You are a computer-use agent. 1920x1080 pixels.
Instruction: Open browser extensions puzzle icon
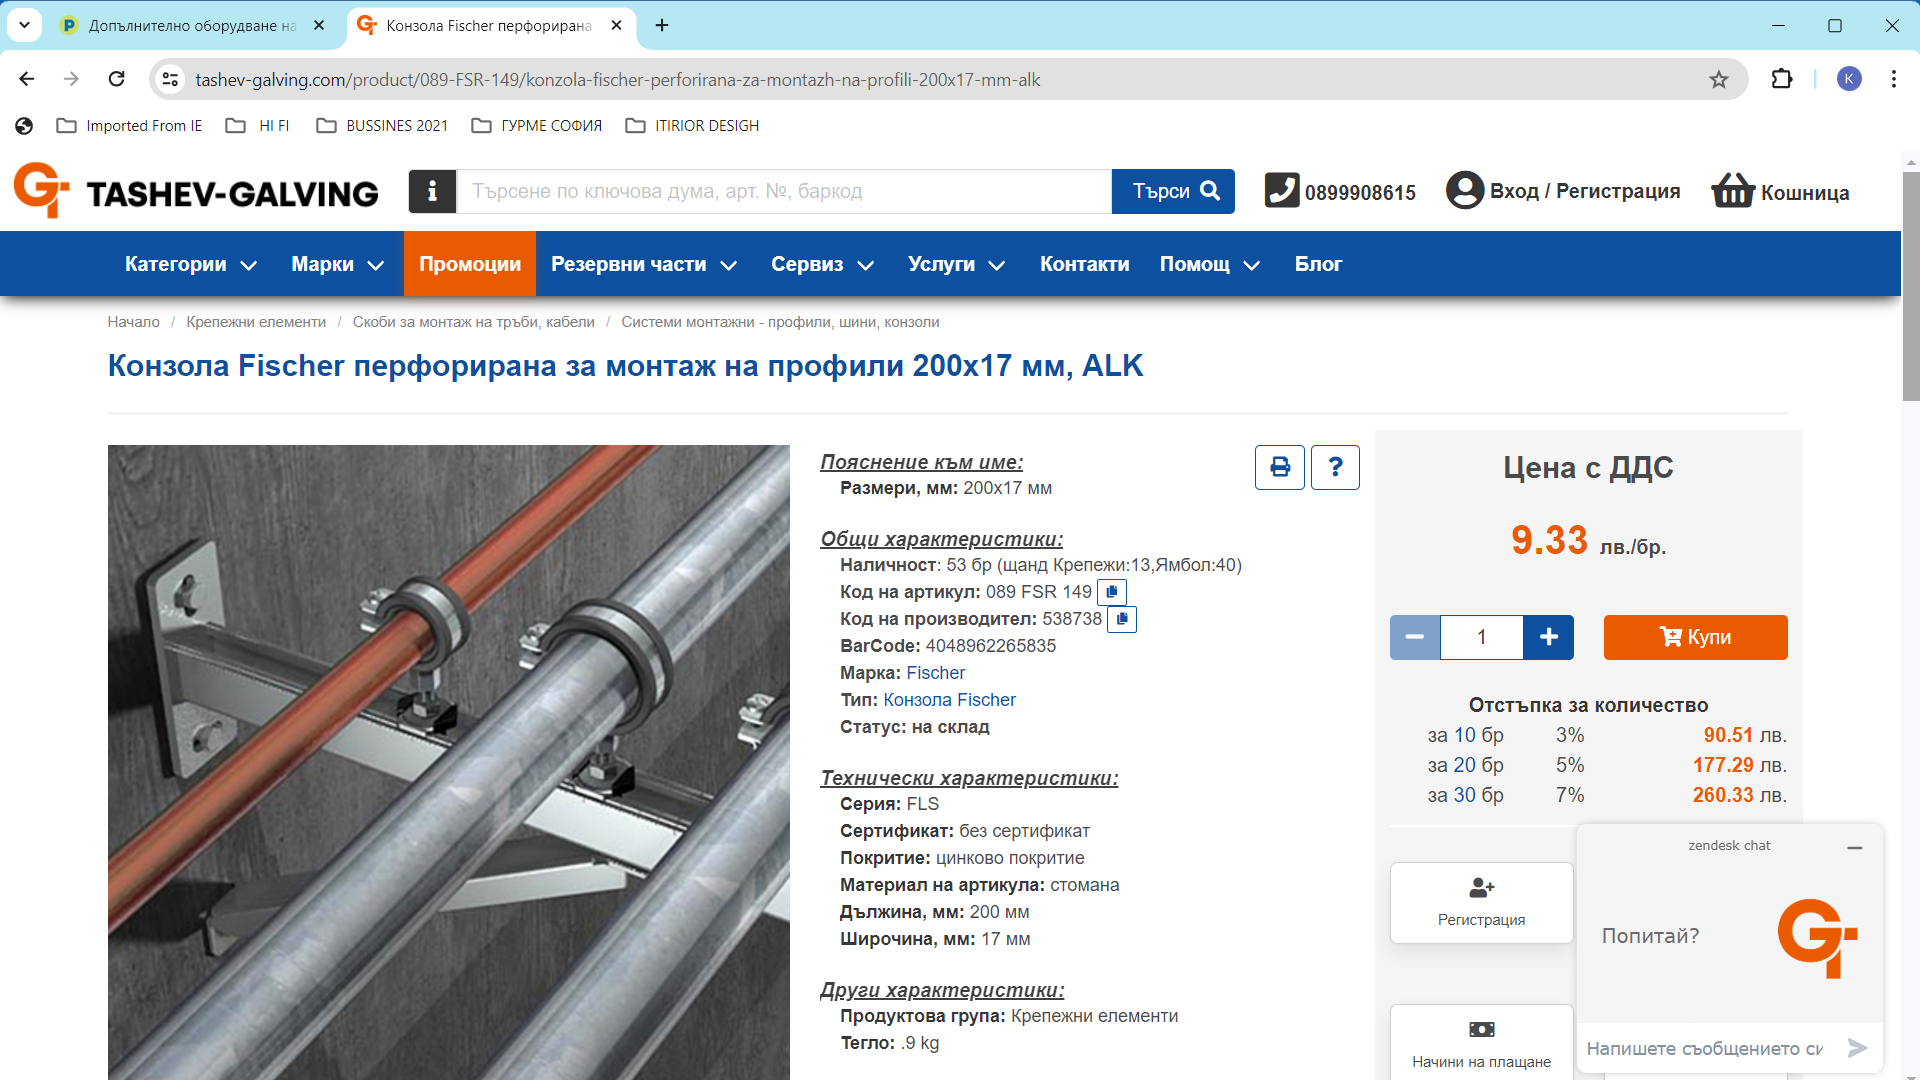[x=1781, y=80]
